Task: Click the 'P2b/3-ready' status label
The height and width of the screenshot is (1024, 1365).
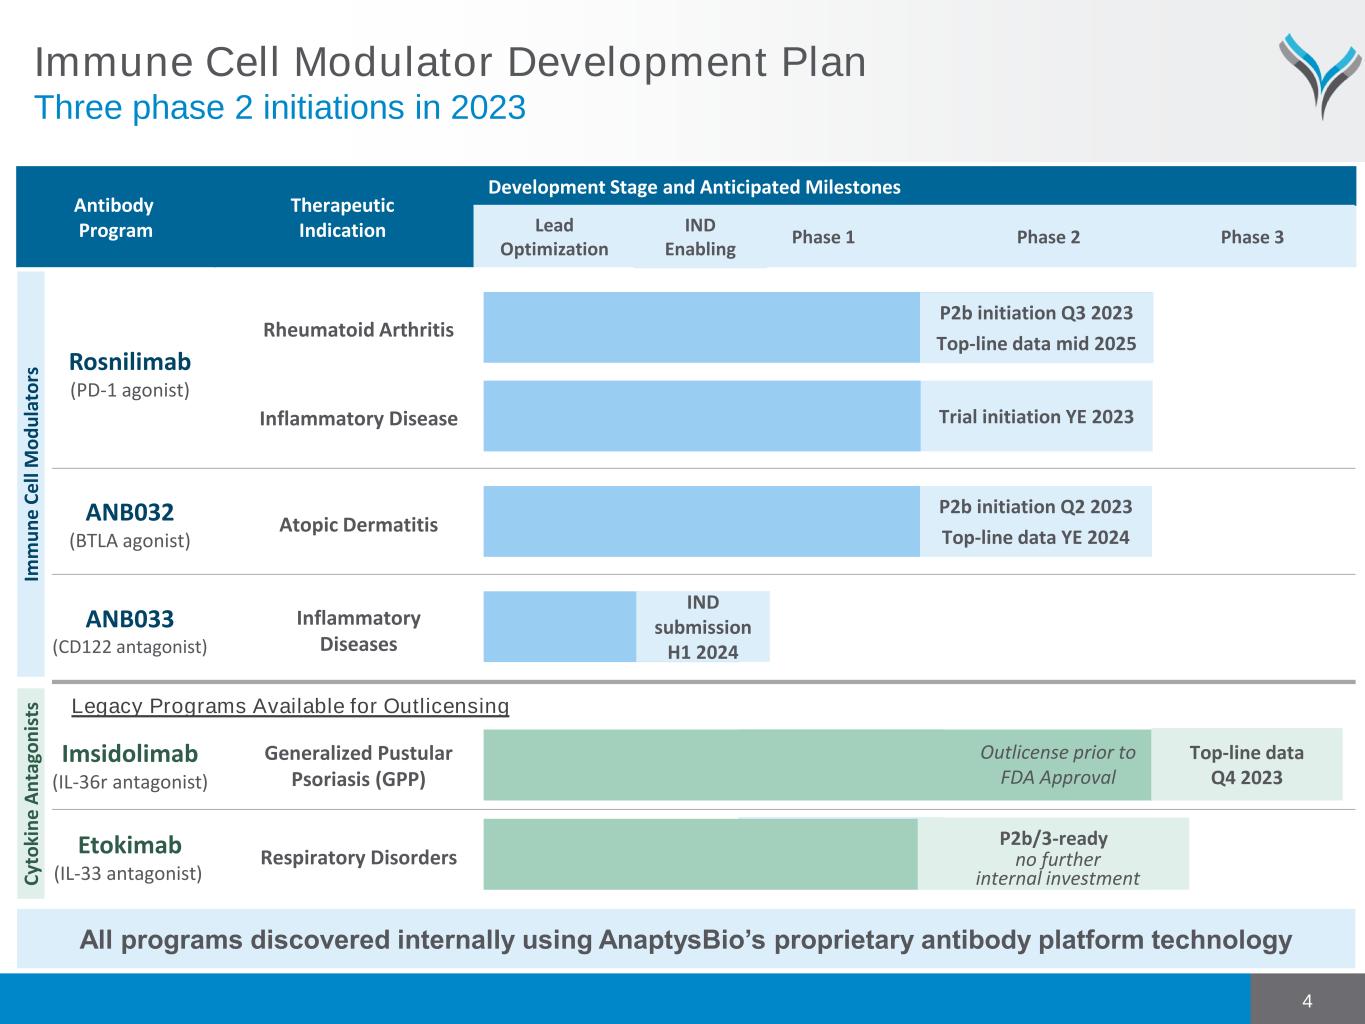Action: click(x=1053, y=838)
